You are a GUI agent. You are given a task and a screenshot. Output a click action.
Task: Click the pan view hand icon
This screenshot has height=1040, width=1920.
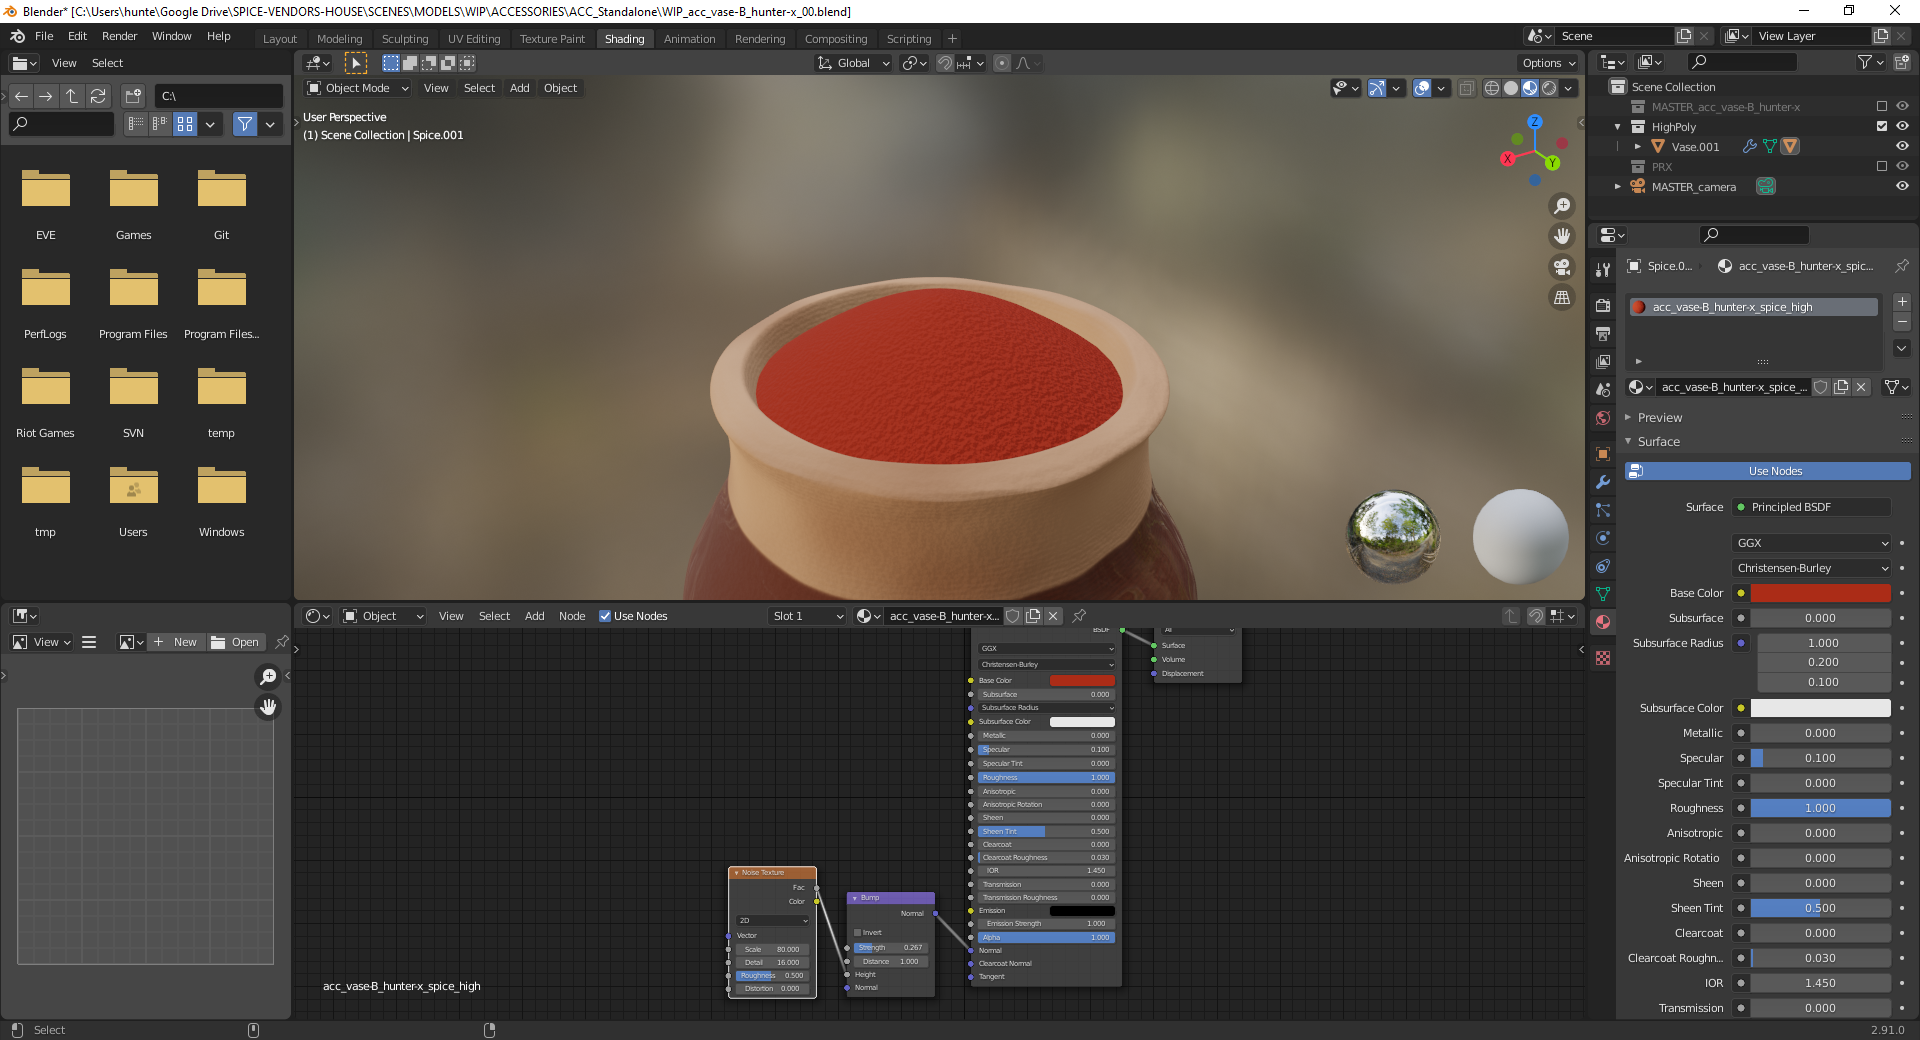[1561, 237]
